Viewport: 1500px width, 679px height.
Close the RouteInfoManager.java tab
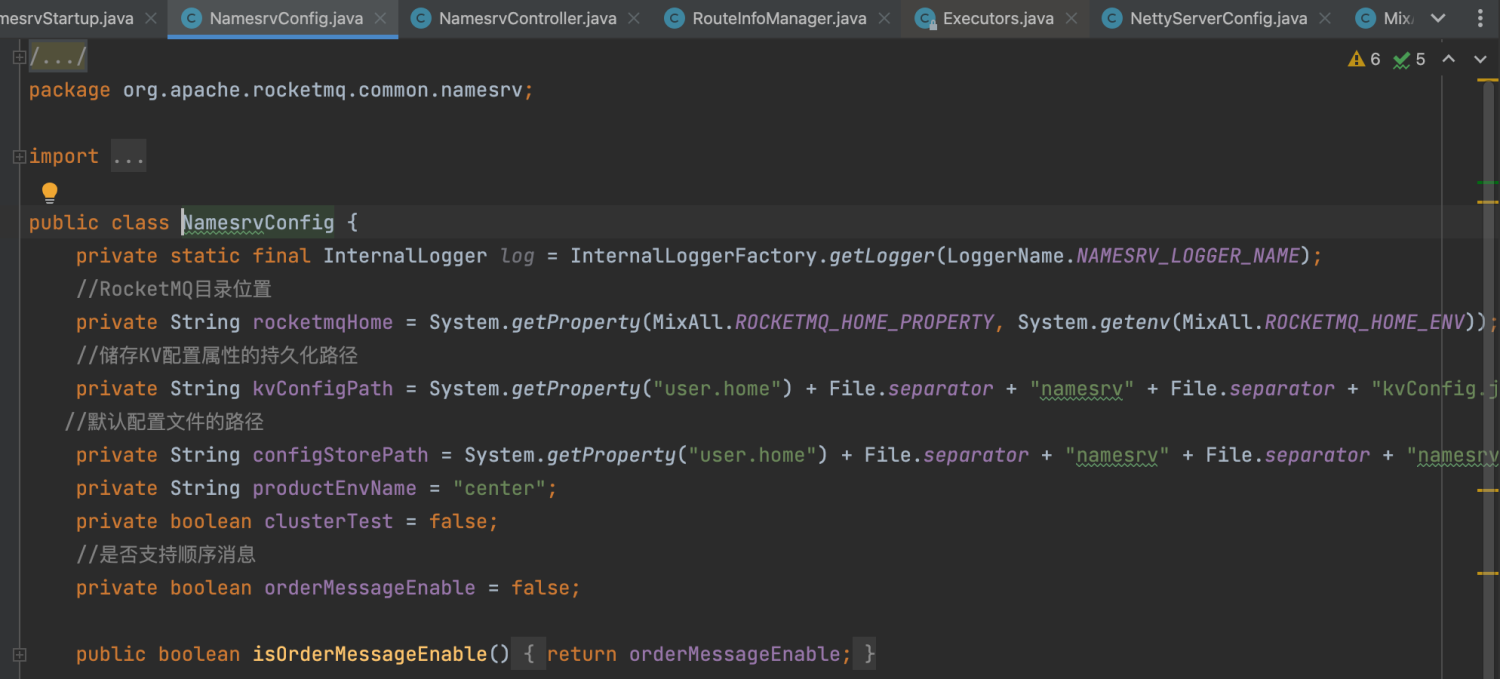[x=884, y=18]
